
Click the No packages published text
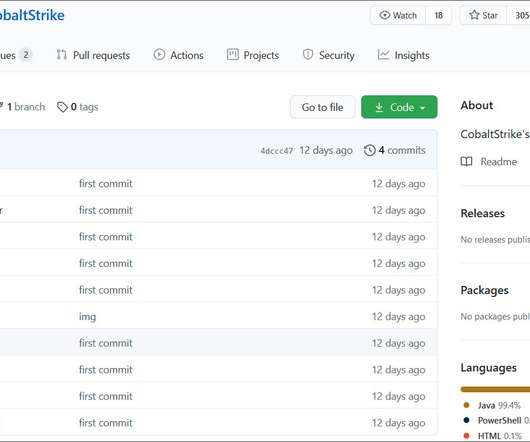pos(495,317)
